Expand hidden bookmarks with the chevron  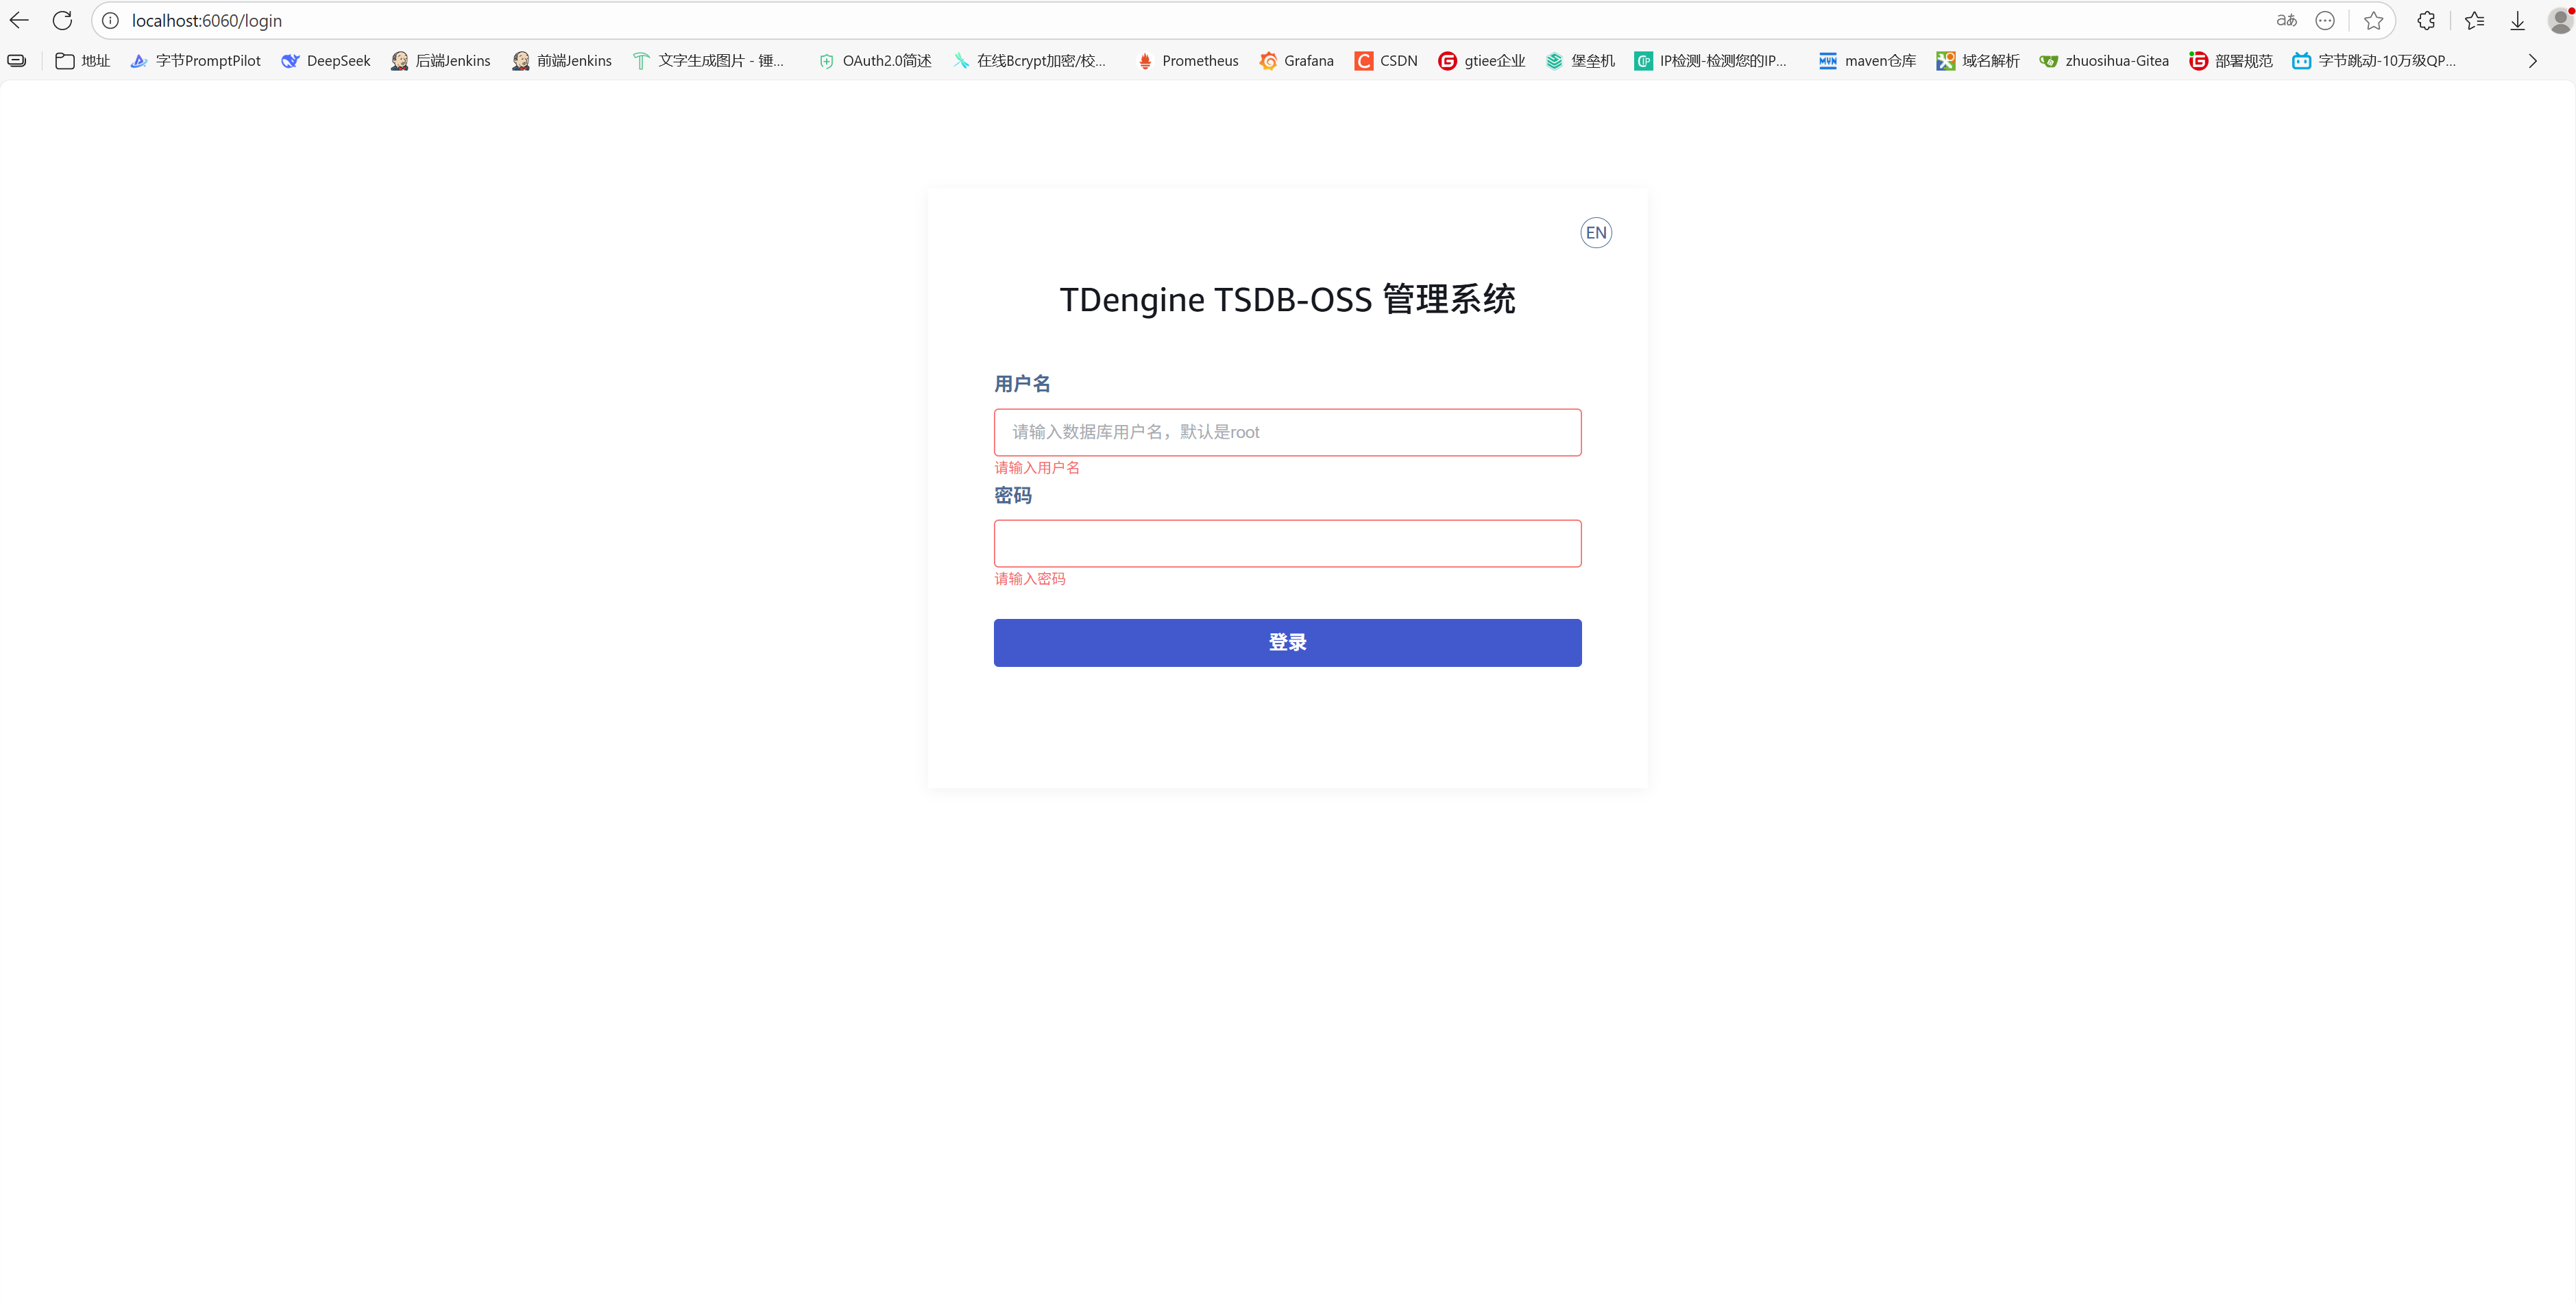coord(2532,60)
